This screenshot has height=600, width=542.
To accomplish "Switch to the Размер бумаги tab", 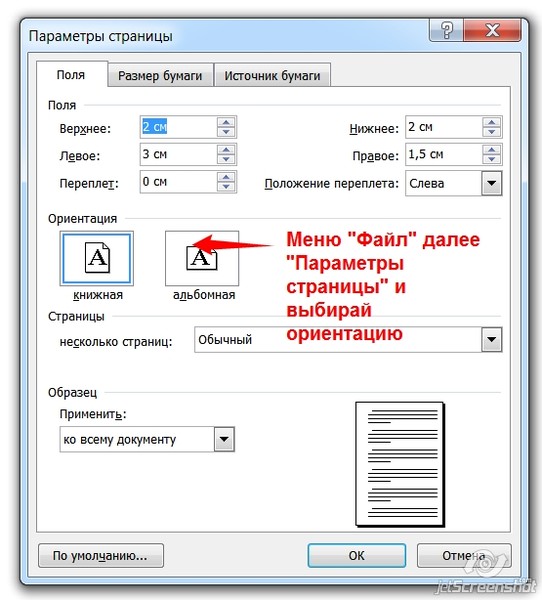I will click(160, 75).
